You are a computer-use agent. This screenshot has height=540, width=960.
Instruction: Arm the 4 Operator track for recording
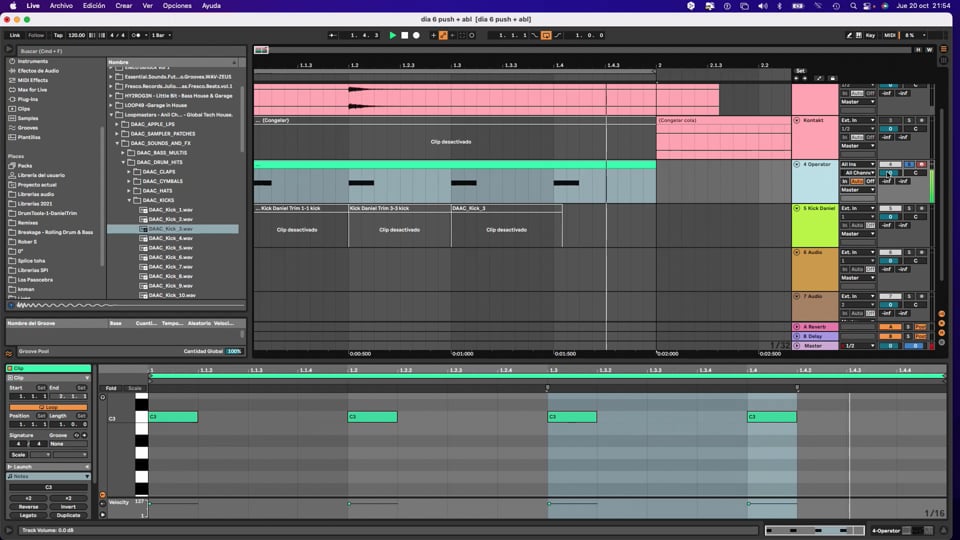coord(921,165)
